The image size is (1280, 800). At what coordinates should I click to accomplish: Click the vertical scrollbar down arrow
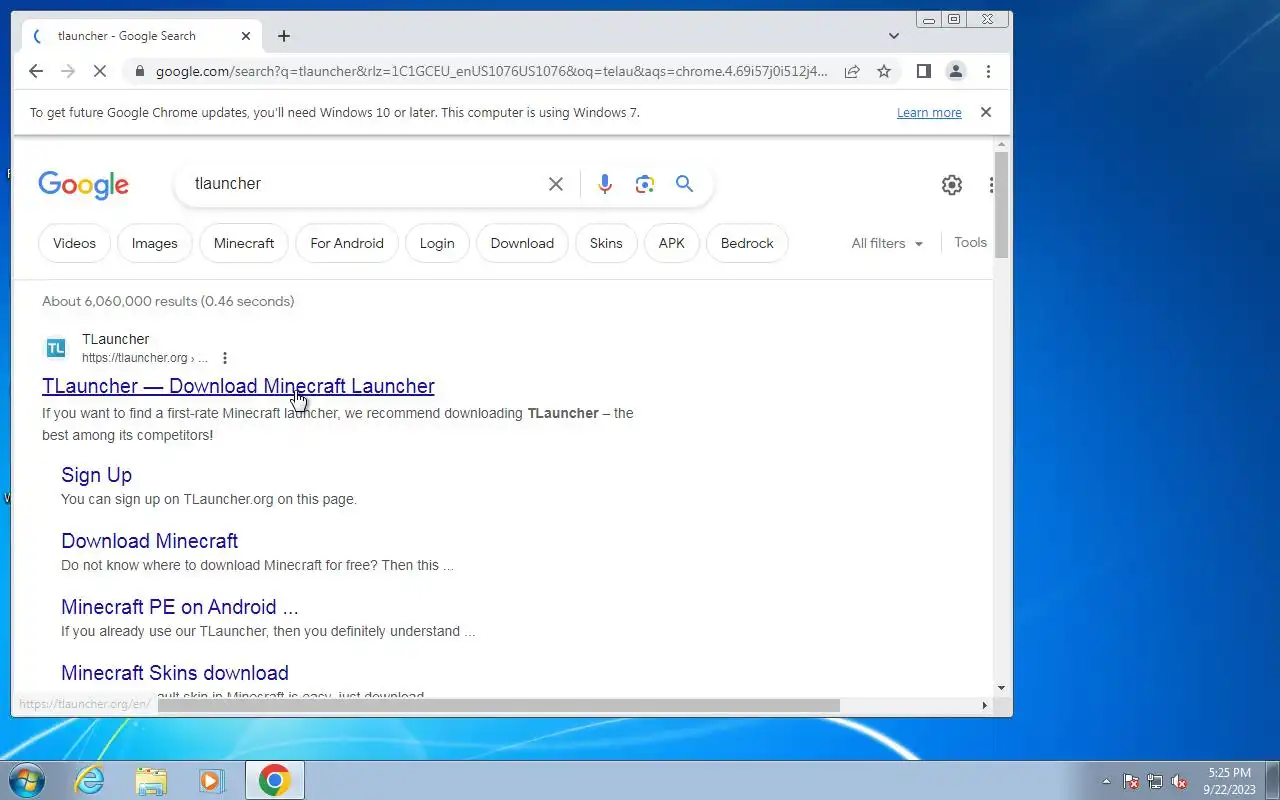(x=1002, y=688)
